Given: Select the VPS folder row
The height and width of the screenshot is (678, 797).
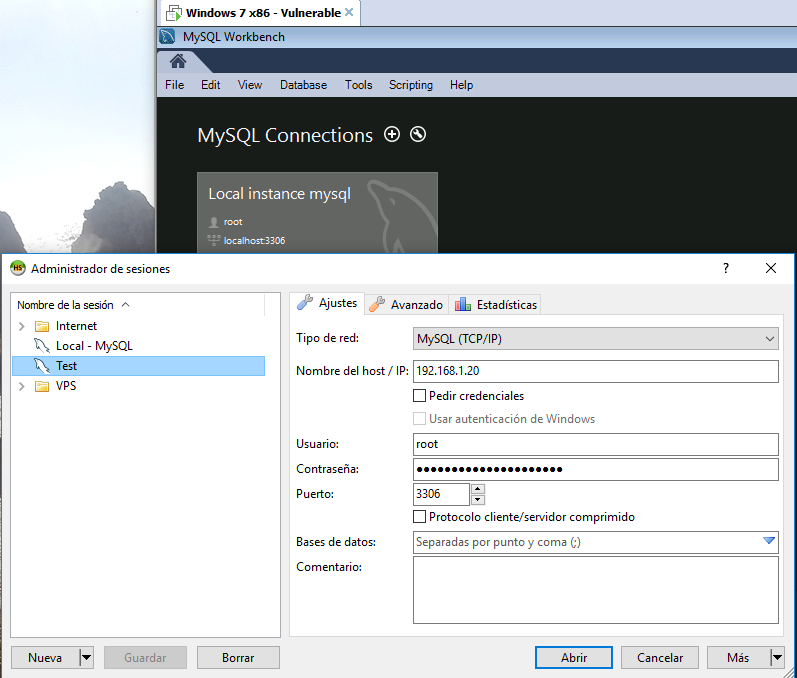Looking at the screenshot, I should (x=138, y=386).
